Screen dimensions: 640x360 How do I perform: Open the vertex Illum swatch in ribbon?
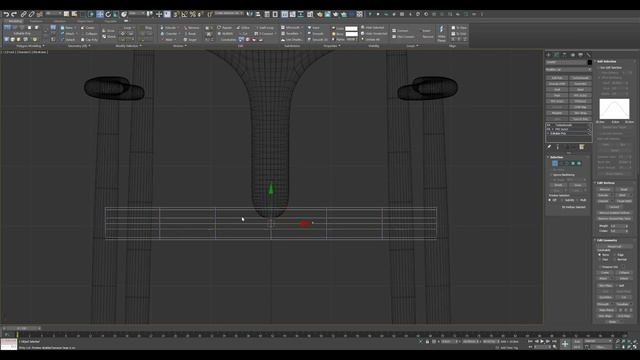click(x=351, y=34)
